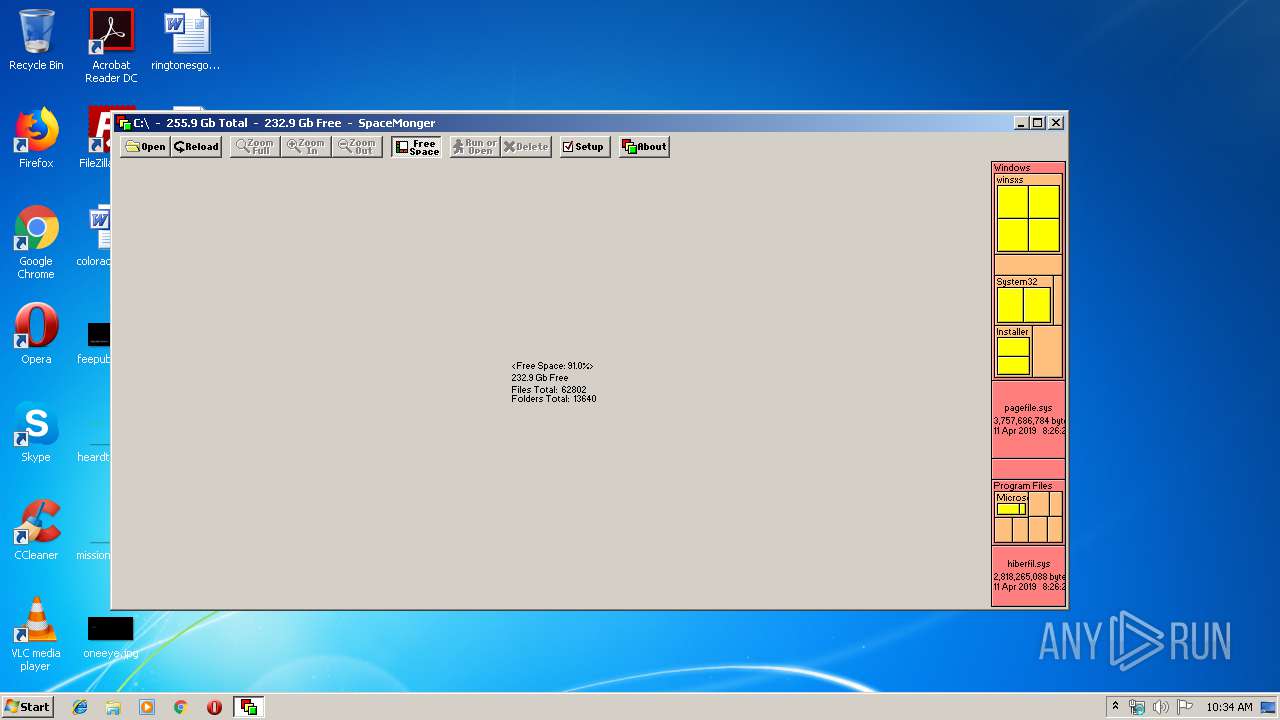Select the Skype desktop shortcut
The height and width of the screenshot is (720, 1280).
(36, 432)
